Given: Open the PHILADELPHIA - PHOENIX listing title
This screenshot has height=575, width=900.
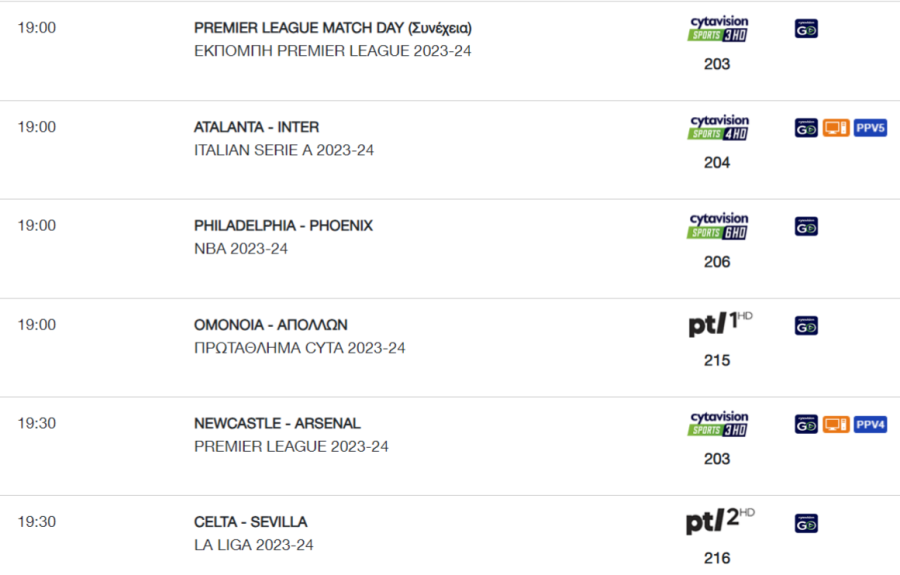Looking at the screenshot, I should click(284, 226).
